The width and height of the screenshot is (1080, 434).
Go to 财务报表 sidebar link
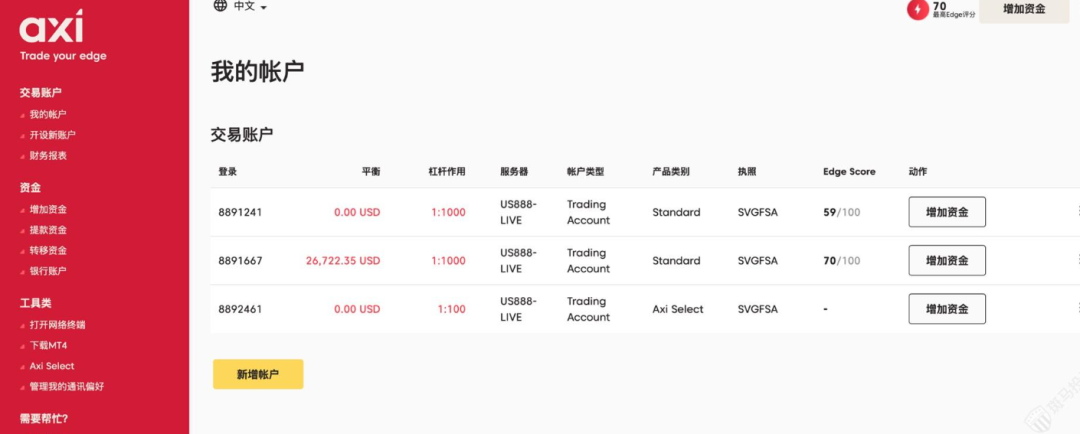click(x=48, y=156)
